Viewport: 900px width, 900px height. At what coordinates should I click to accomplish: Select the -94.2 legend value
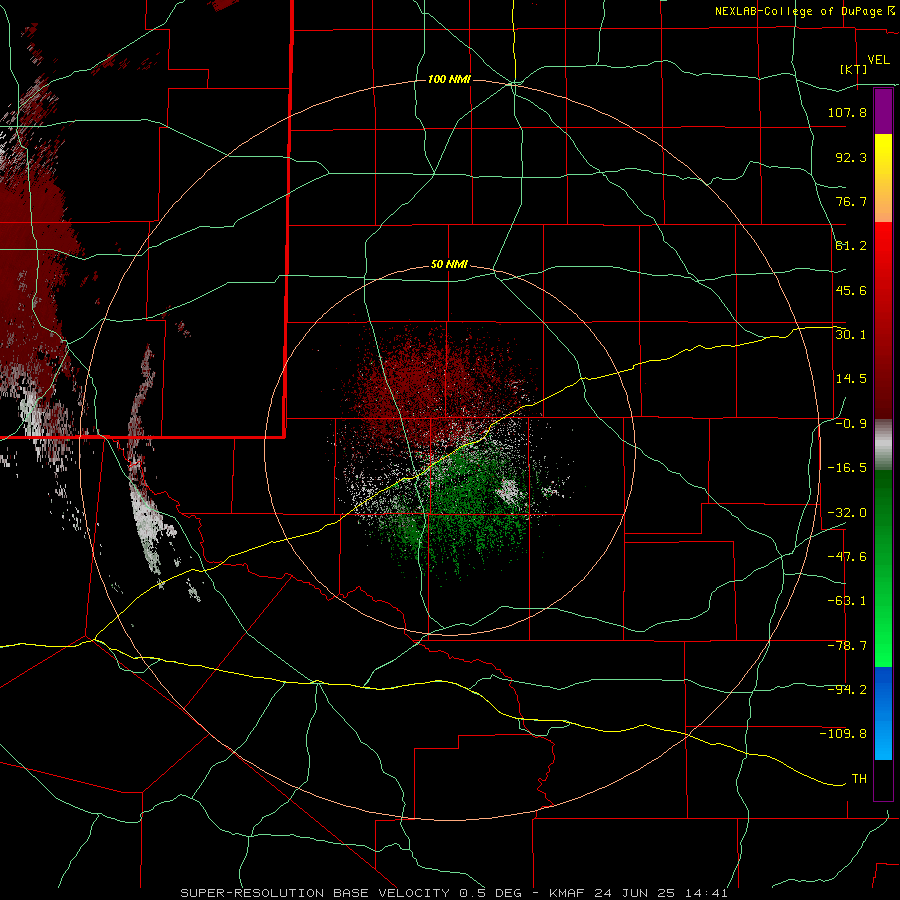tap(847, 689)
